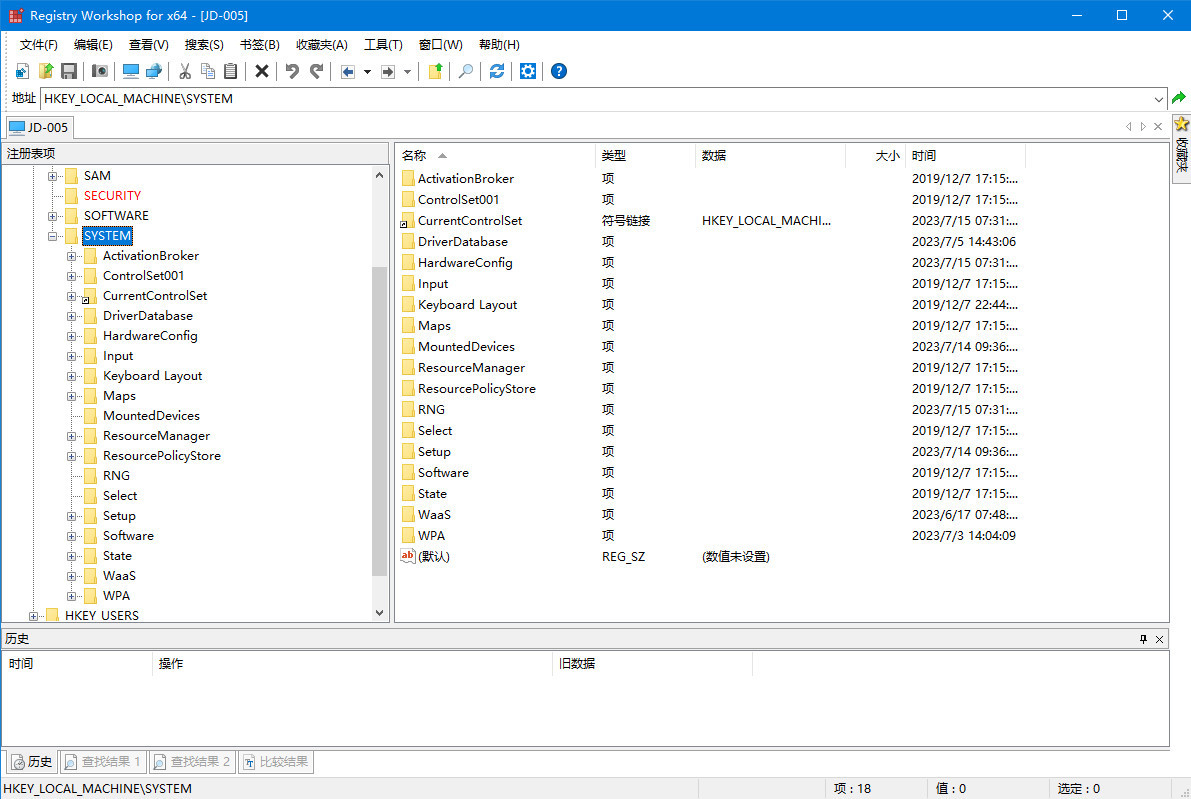Image resolution: width=1191 pixels, height=799 pixels.
Task: Click the refresh icon in toolbar
Action: pyautogui.click(x=497, y=71)
